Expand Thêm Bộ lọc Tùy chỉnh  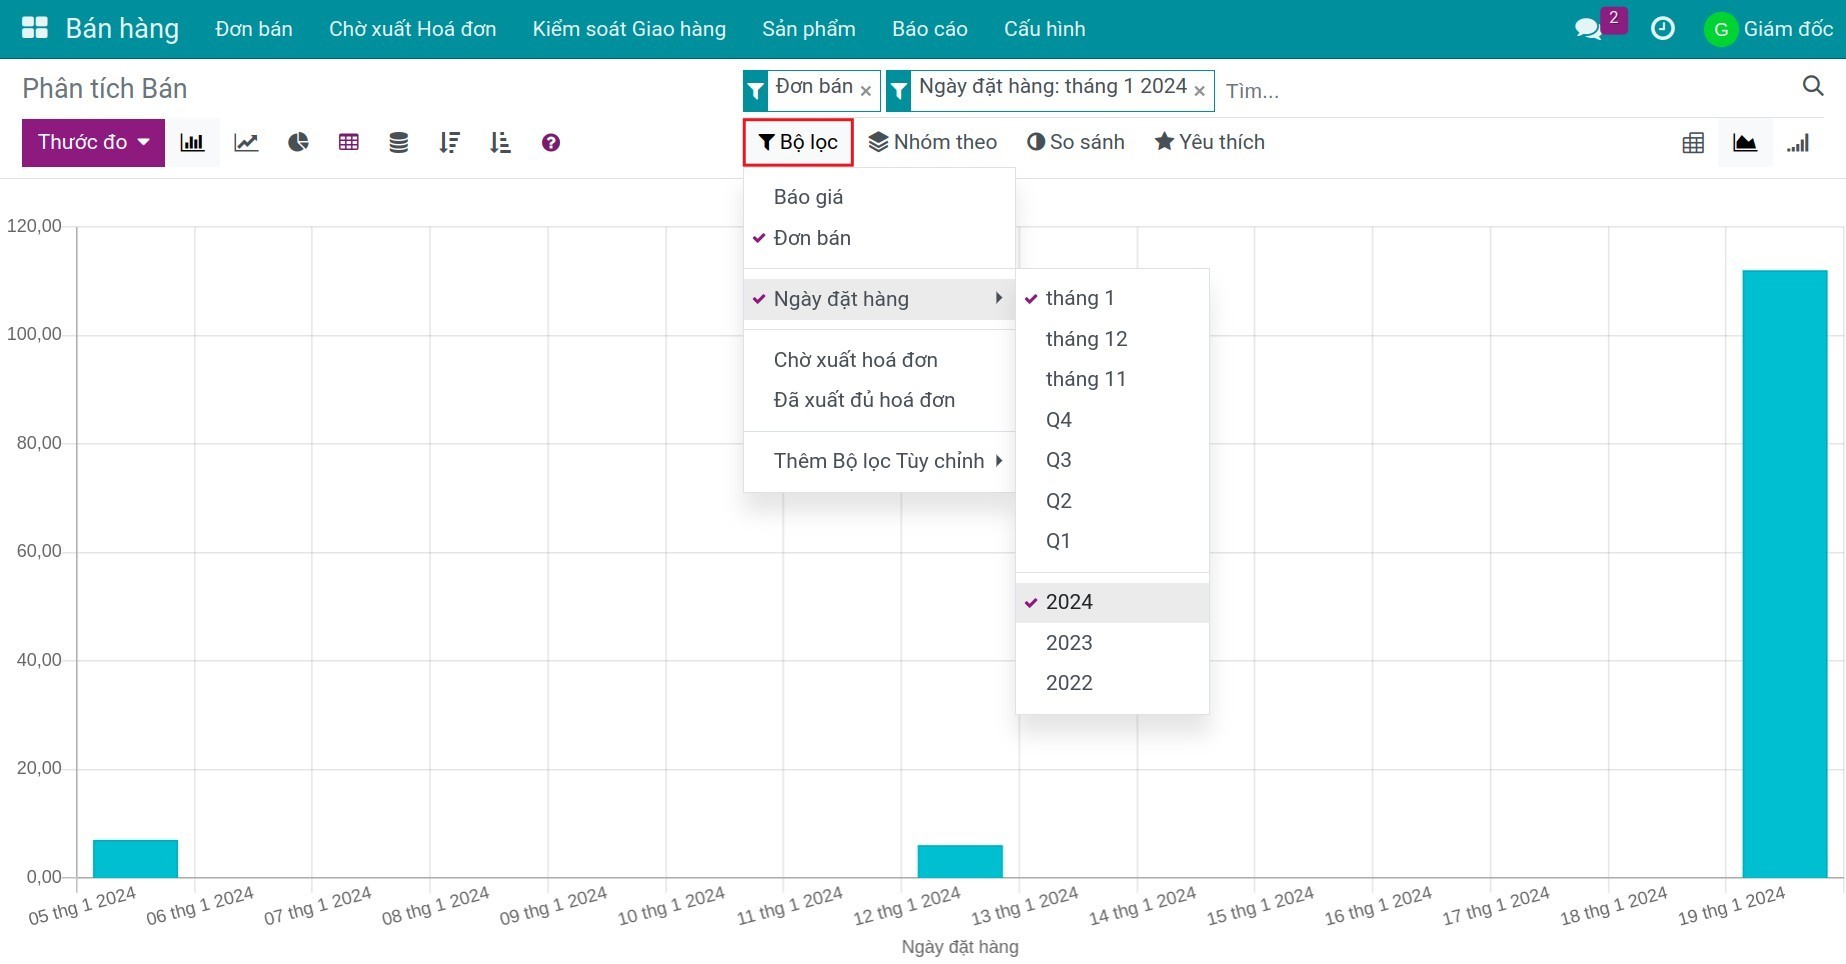click(879, 461)
